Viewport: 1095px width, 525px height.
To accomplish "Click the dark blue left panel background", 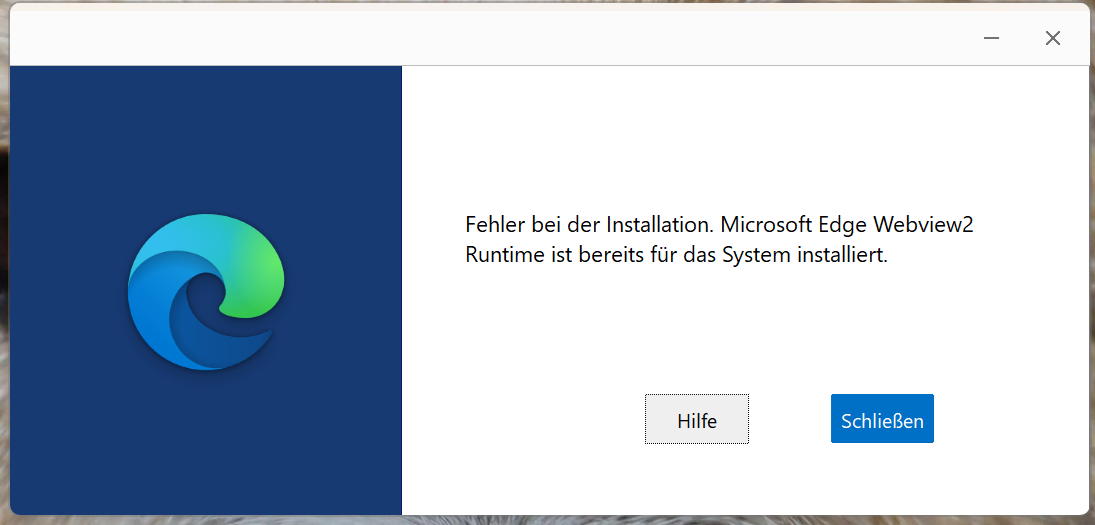I will point(206,140).
